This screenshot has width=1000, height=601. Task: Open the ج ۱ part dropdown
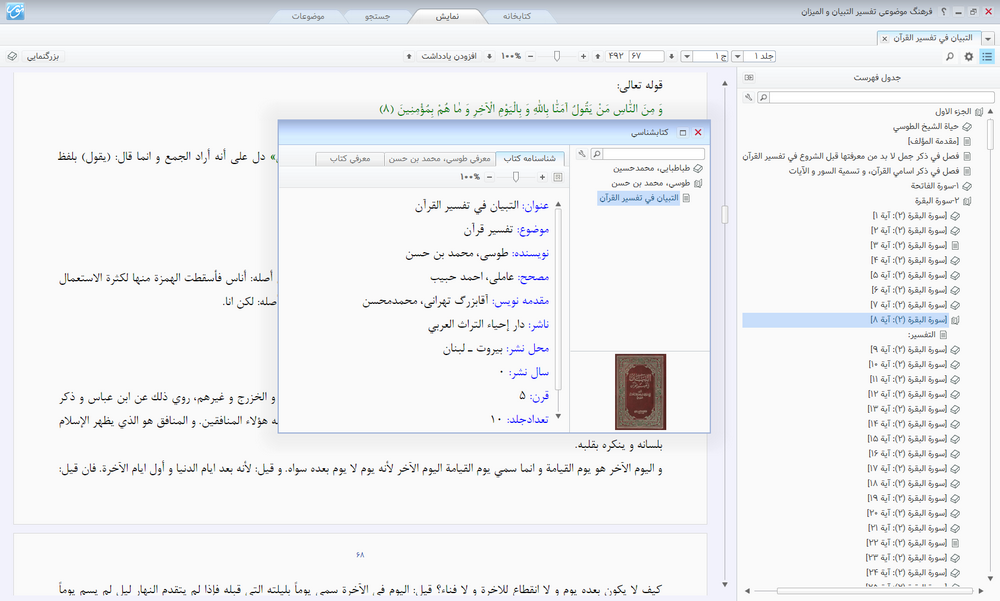click(x=687, y=56)
